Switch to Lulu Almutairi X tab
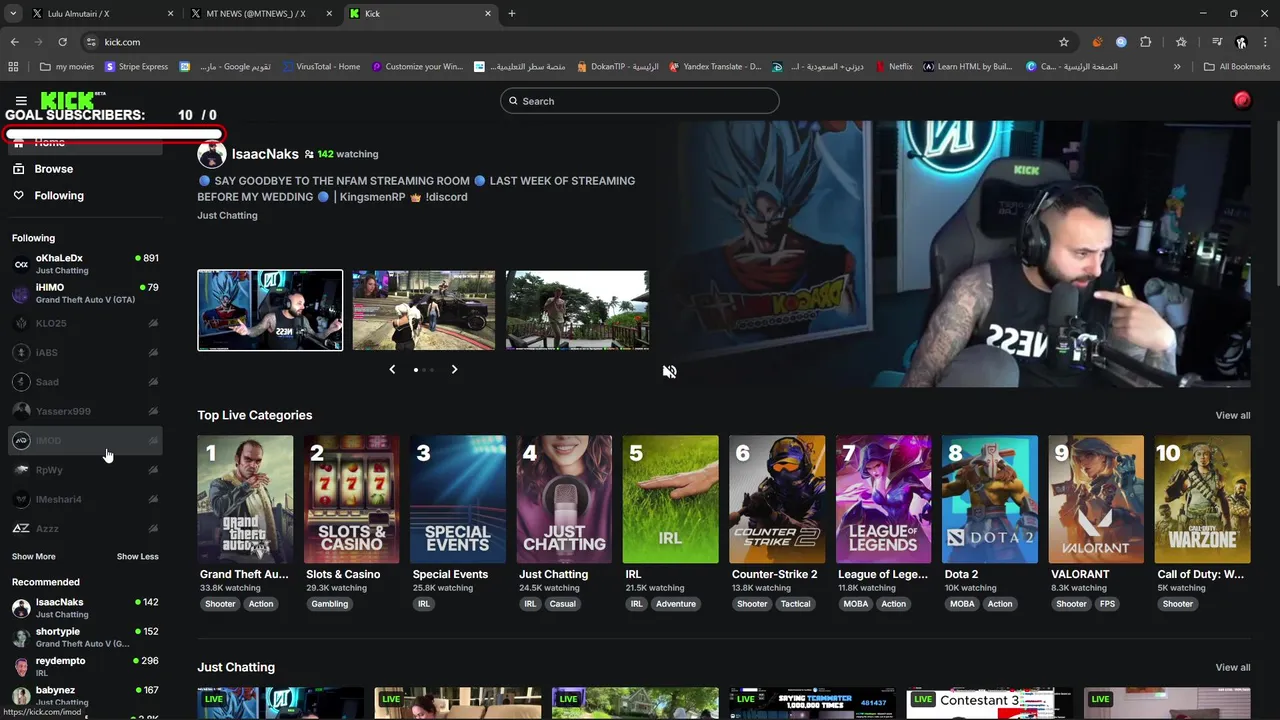The image size is (1280, 720). 100,13
